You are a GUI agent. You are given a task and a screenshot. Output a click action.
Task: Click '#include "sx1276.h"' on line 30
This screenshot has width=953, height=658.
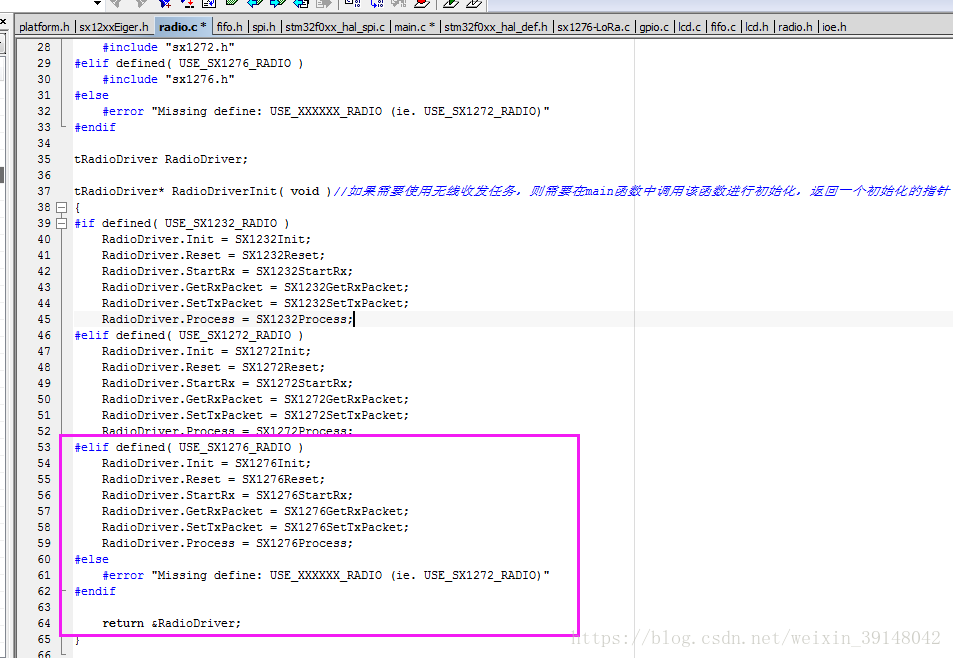tap(168, 79)
